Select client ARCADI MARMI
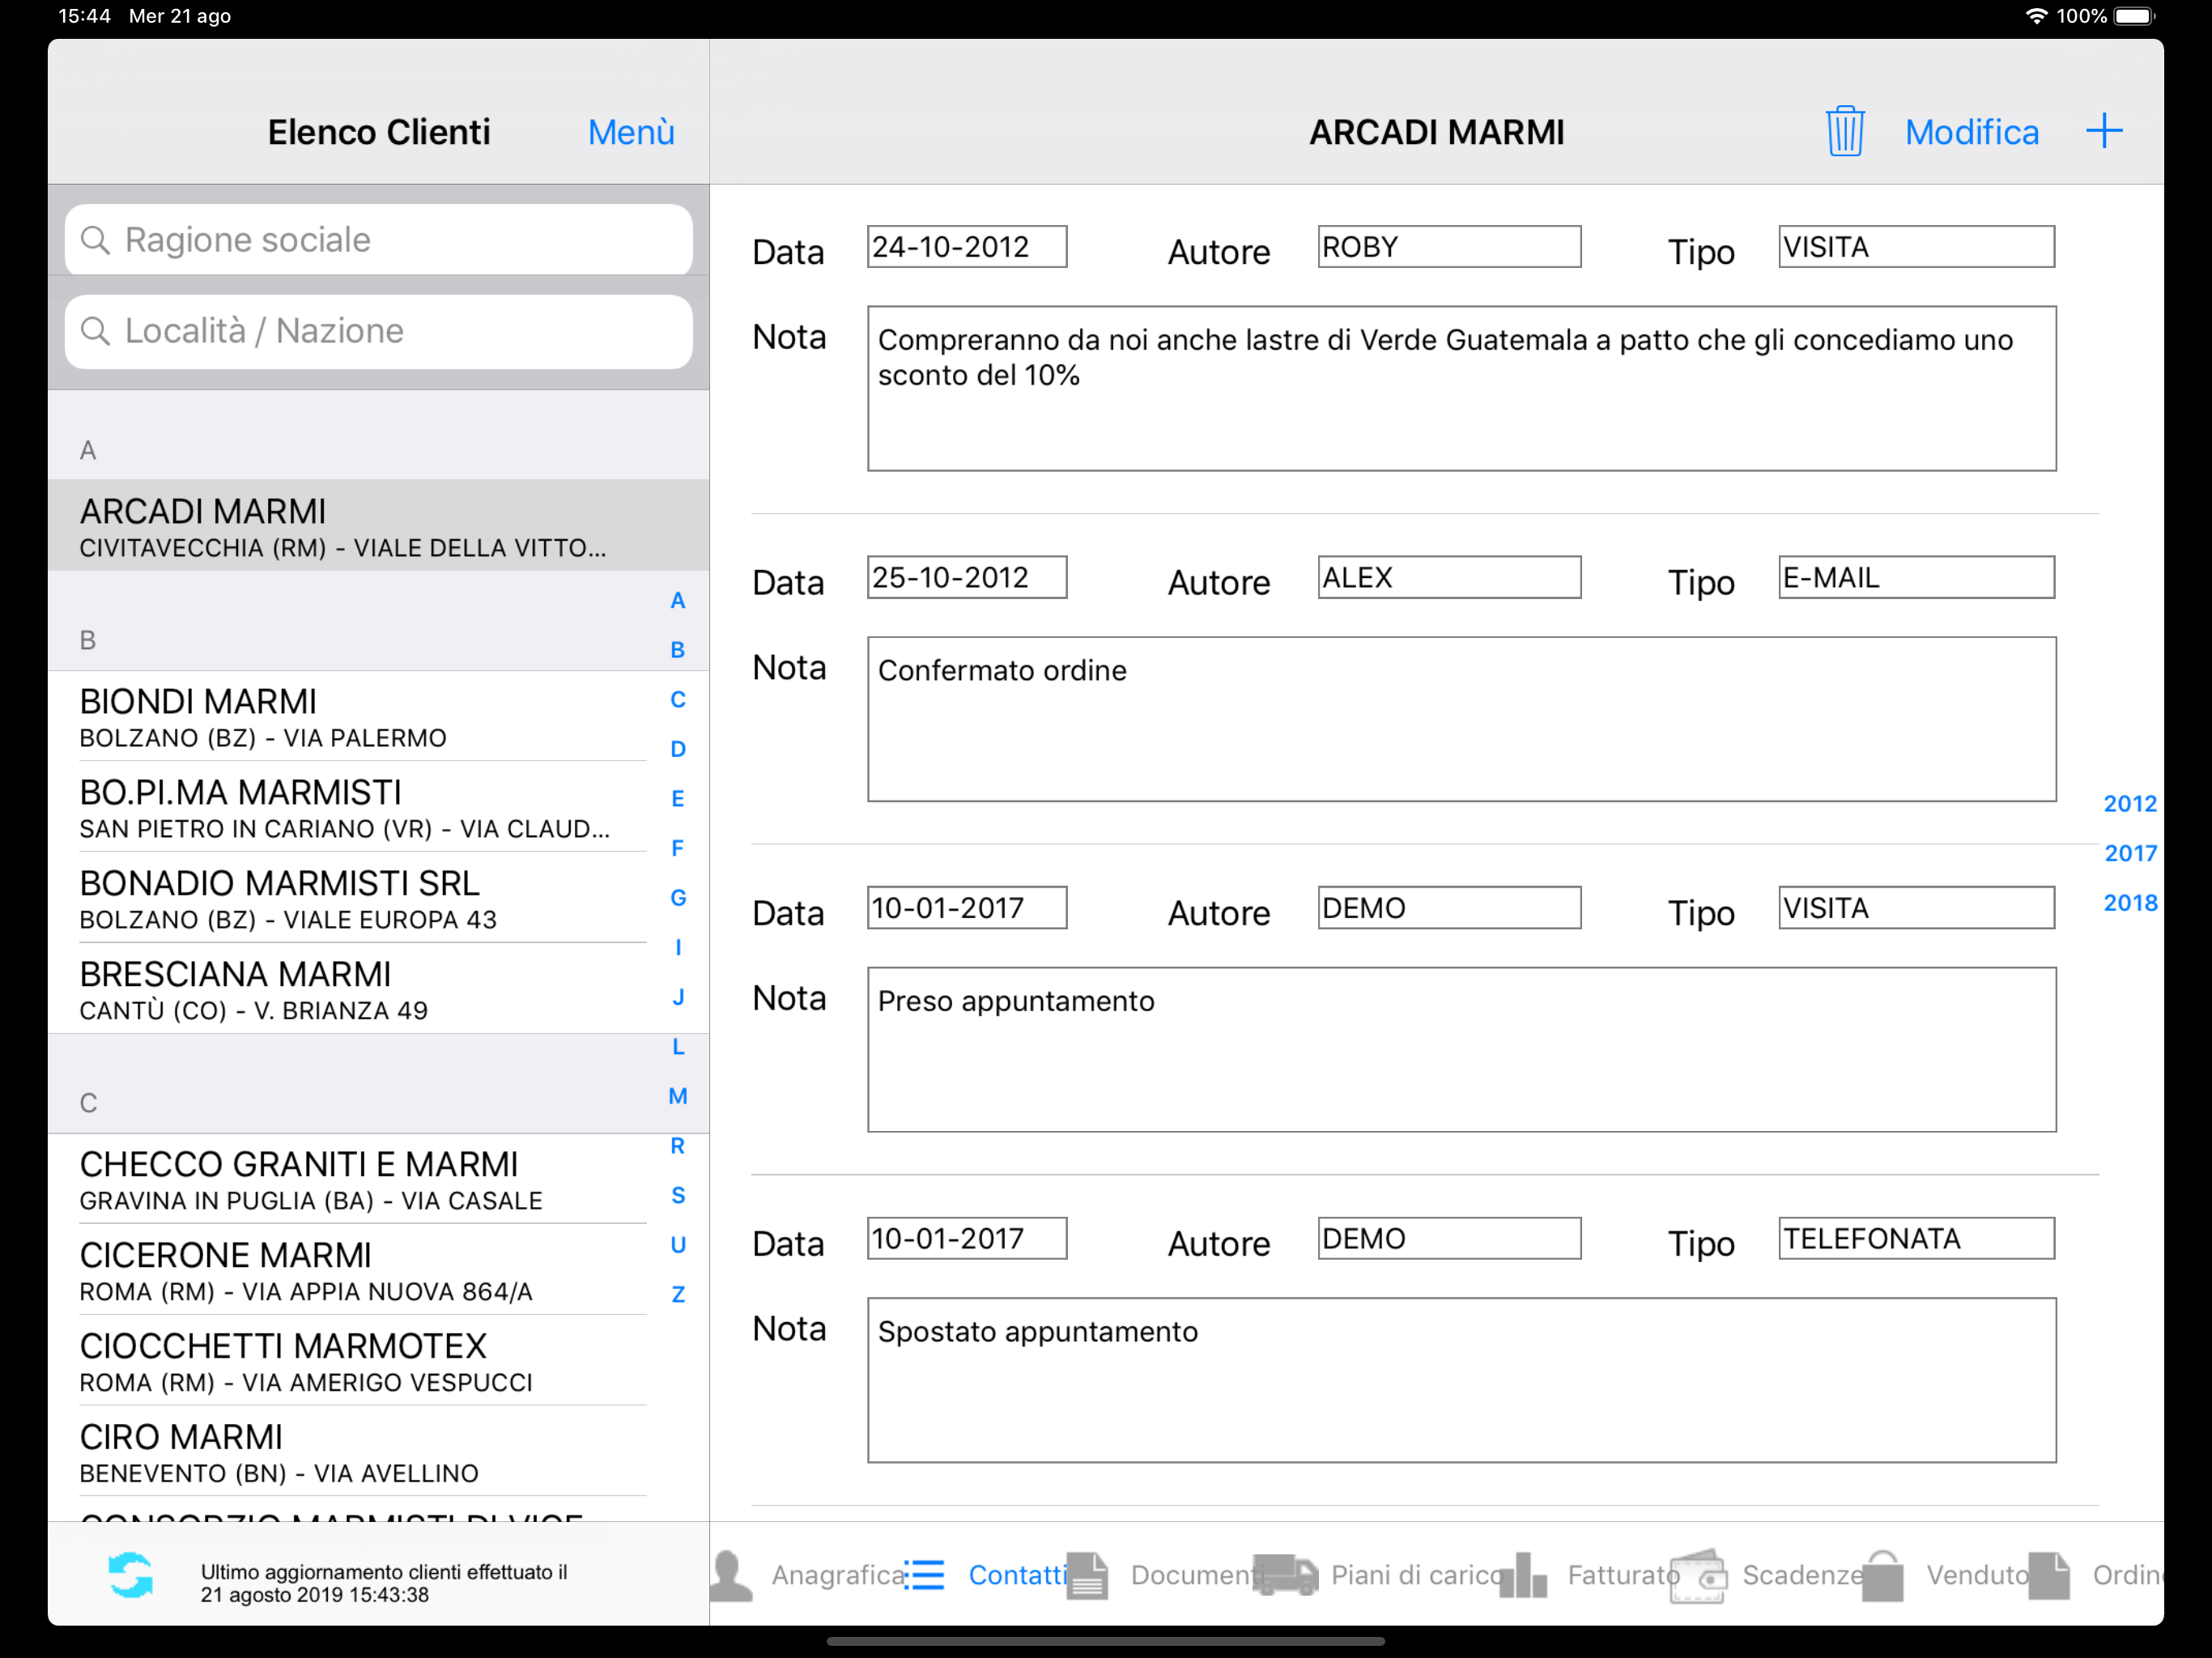The width and height of the screenshot is (2212, 1658). coord(378,526)
